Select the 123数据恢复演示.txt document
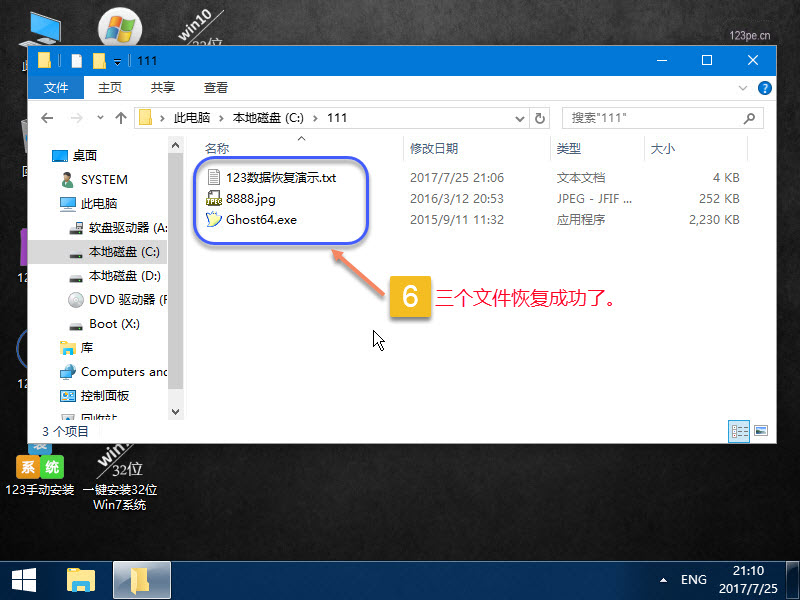Screen dimensions: 800x600 point(280,178)
